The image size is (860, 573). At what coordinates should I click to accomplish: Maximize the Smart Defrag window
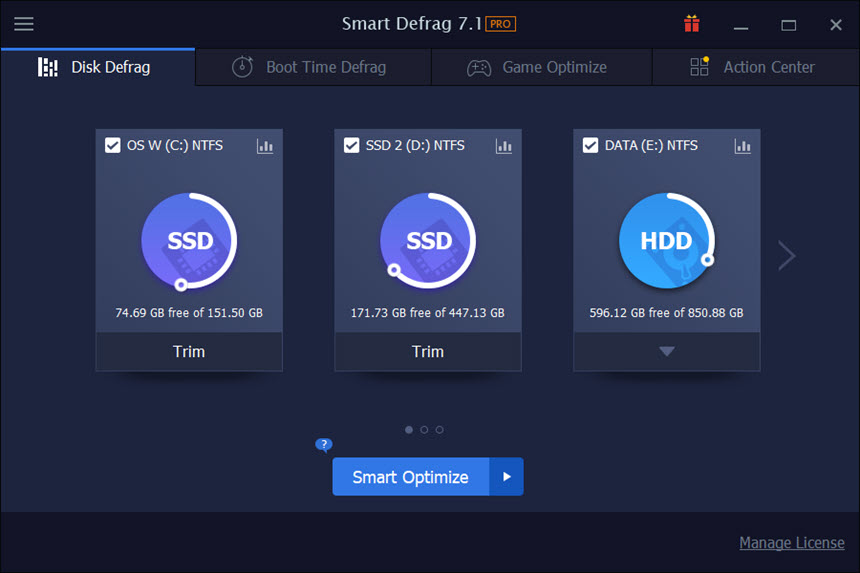[789, 25]
